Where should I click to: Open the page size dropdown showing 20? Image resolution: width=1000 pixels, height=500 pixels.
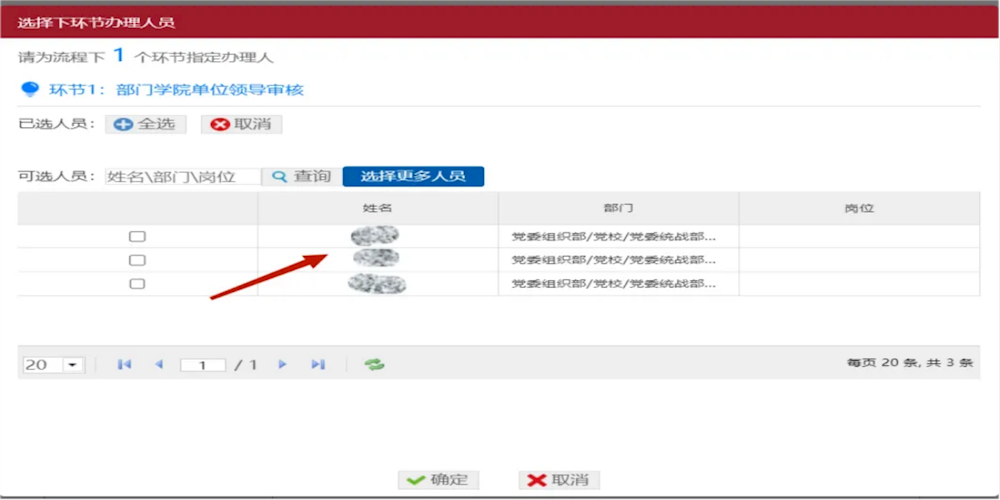coord(54,365)
